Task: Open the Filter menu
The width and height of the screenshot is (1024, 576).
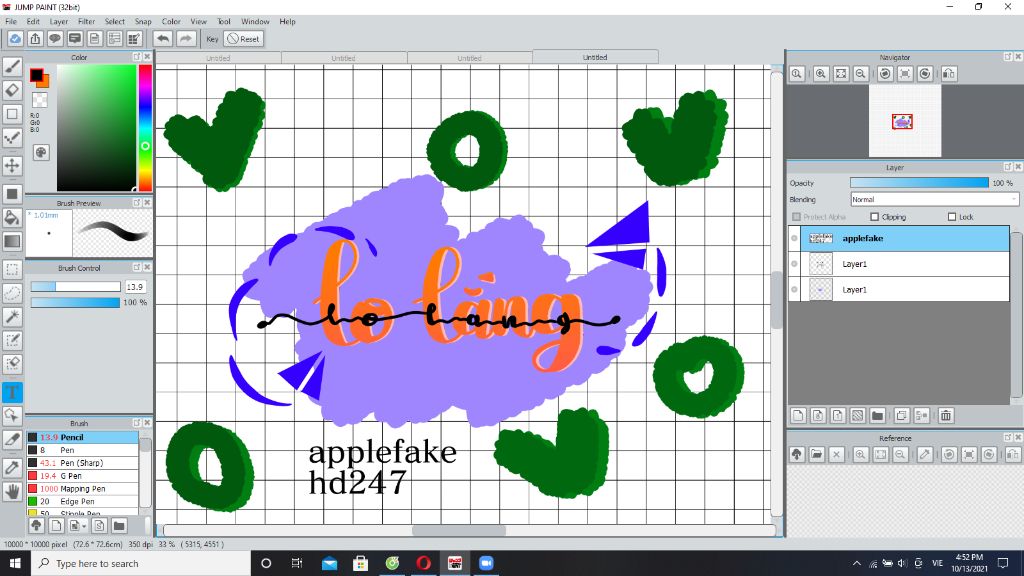Action: pyautogui.click(x=86, y=22)
